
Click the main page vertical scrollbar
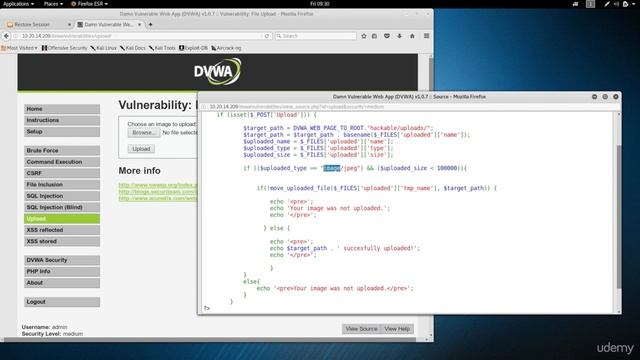[431, 196]
